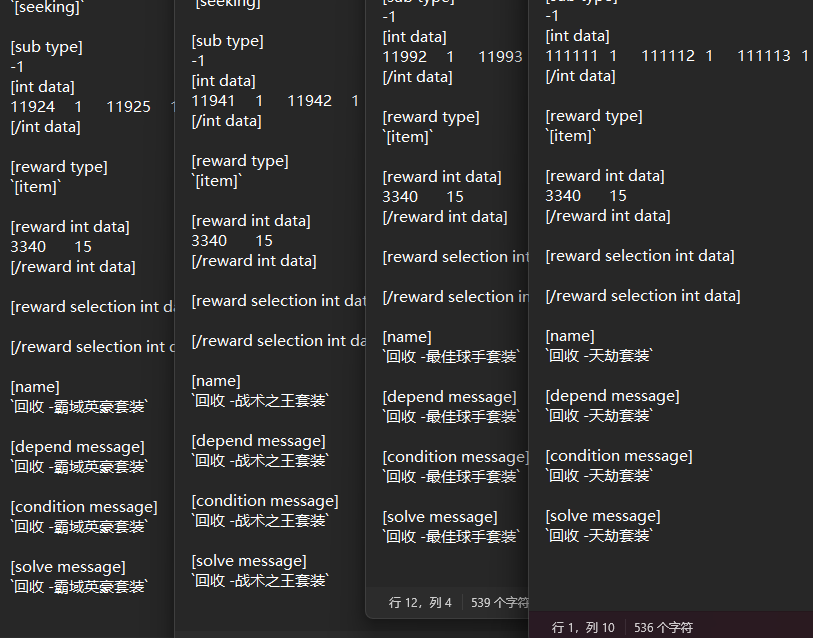The width and height of the screenshot is (813, 638).
Task: Place cursor on the number 11924
Action: pyautogui.click(x=33, y=107)
